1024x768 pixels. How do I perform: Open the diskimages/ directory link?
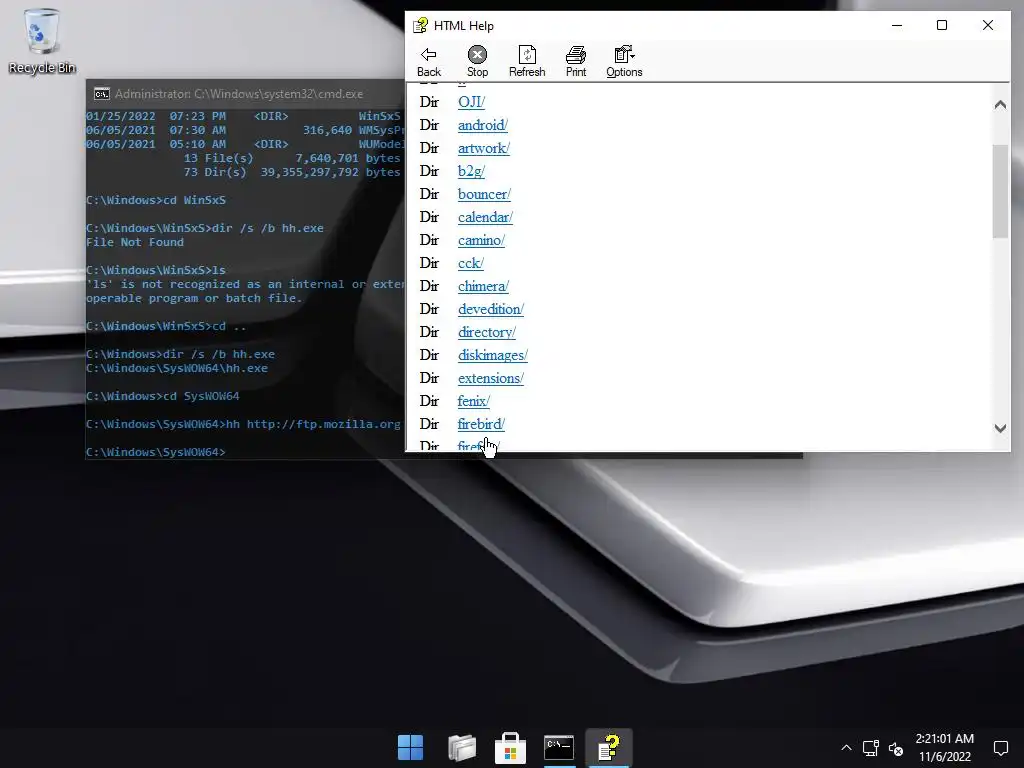point(492,355)
